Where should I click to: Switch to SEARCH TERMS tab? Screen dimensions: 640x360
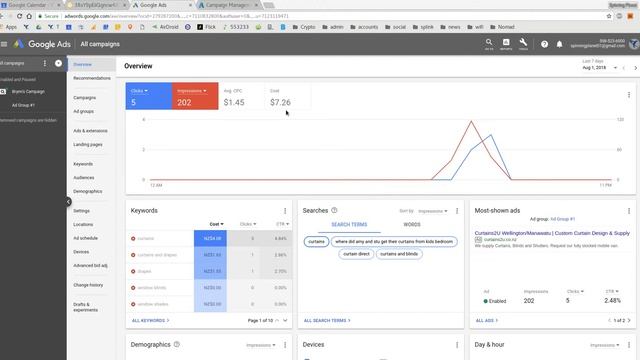(349, 224)
